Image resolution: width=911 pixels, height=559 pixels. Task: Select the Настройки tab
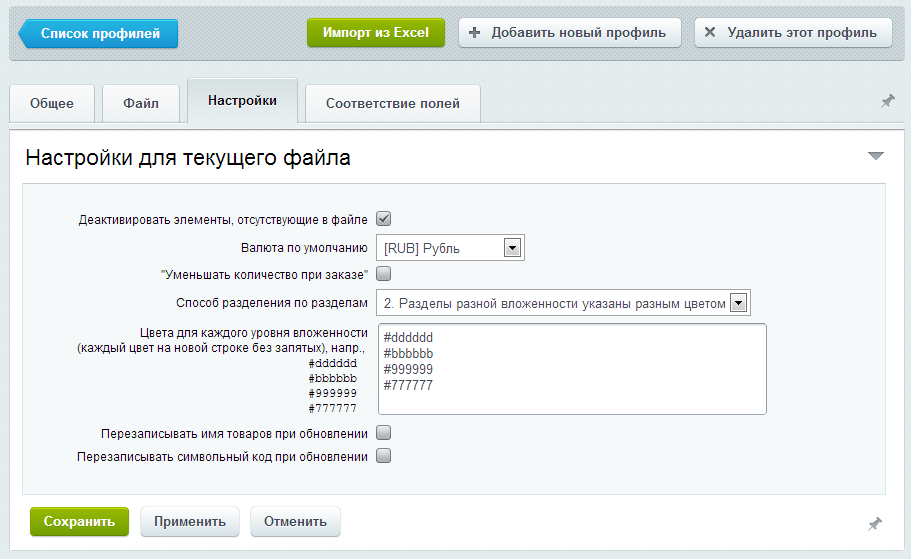tap(242, 101)
